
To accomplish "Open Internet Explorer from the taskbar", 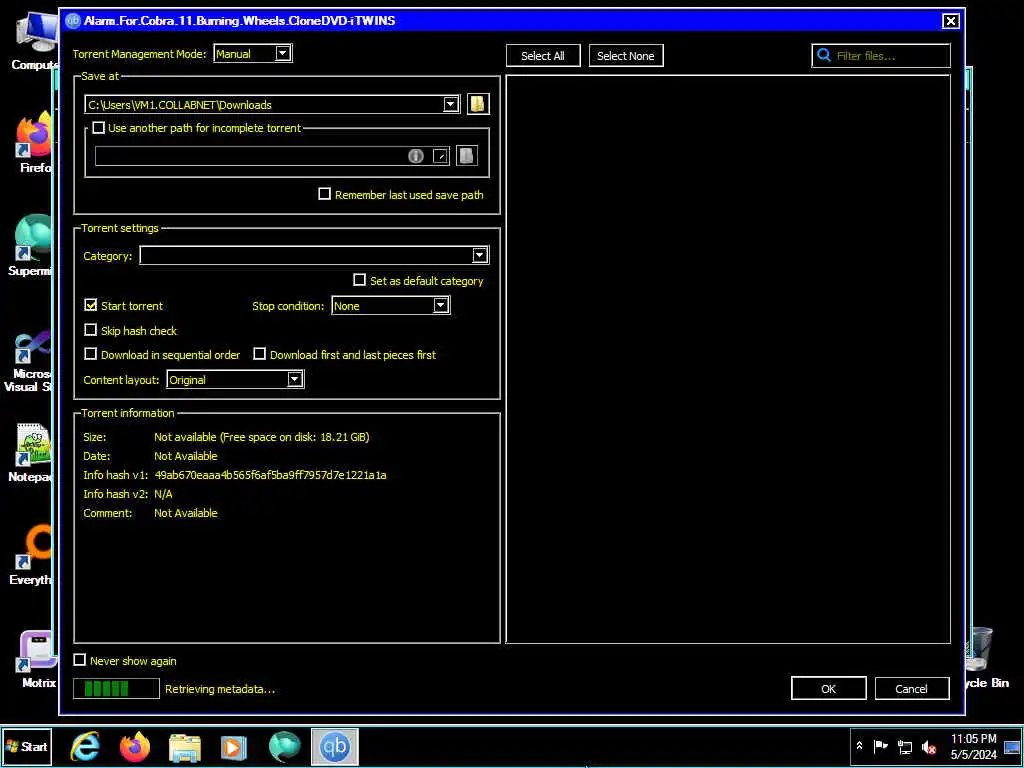I will tap(86, 746).
